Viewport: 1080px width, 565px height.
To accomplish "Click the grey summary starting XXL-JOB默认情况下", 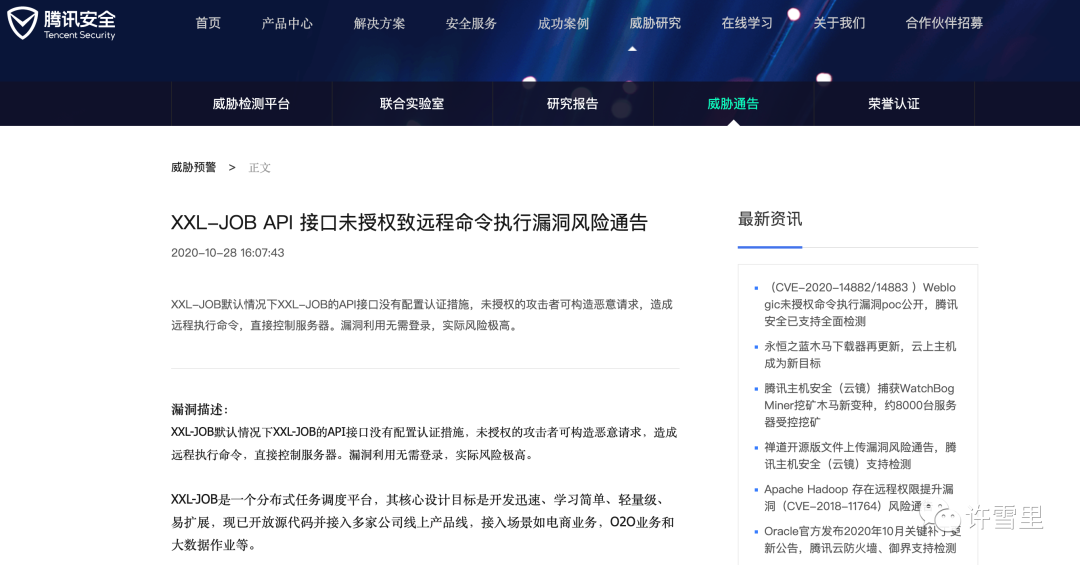I will pyautogui.click(x=422, y=315).
